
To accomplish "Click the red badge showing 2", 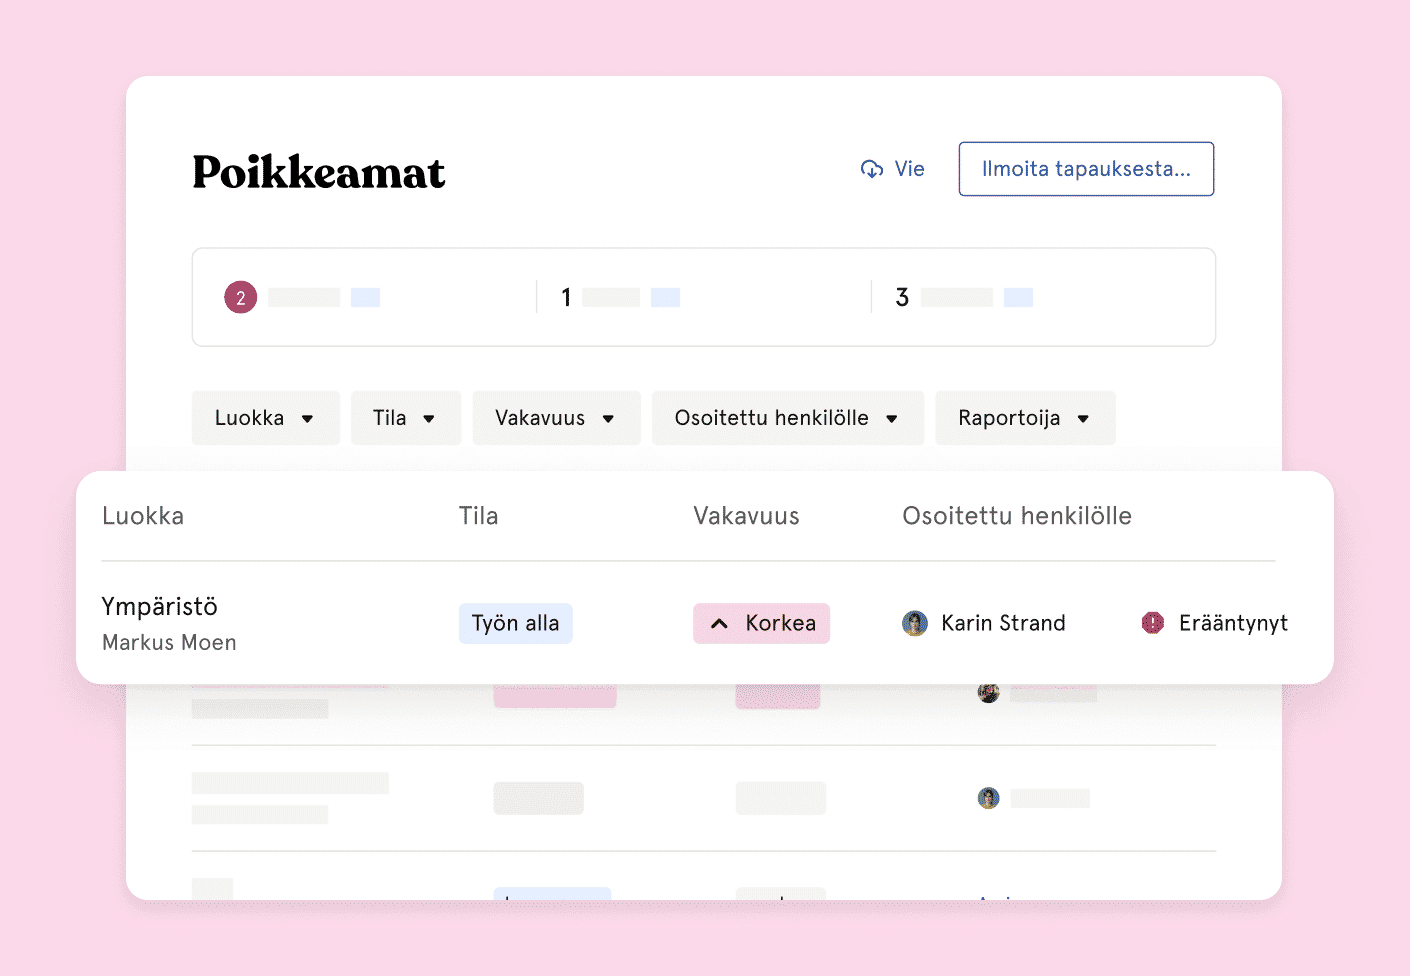I will coord(240,297).
